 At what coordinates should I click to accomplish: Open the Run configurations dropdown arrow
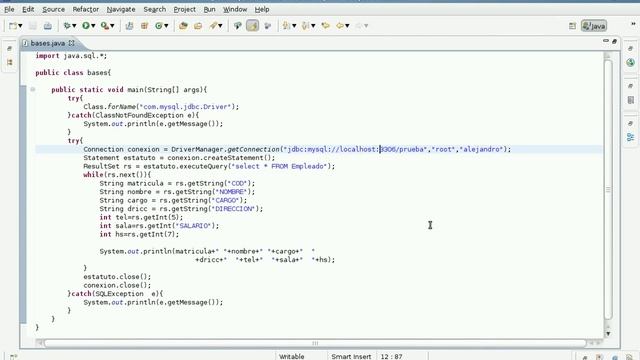tap(93, 26)
